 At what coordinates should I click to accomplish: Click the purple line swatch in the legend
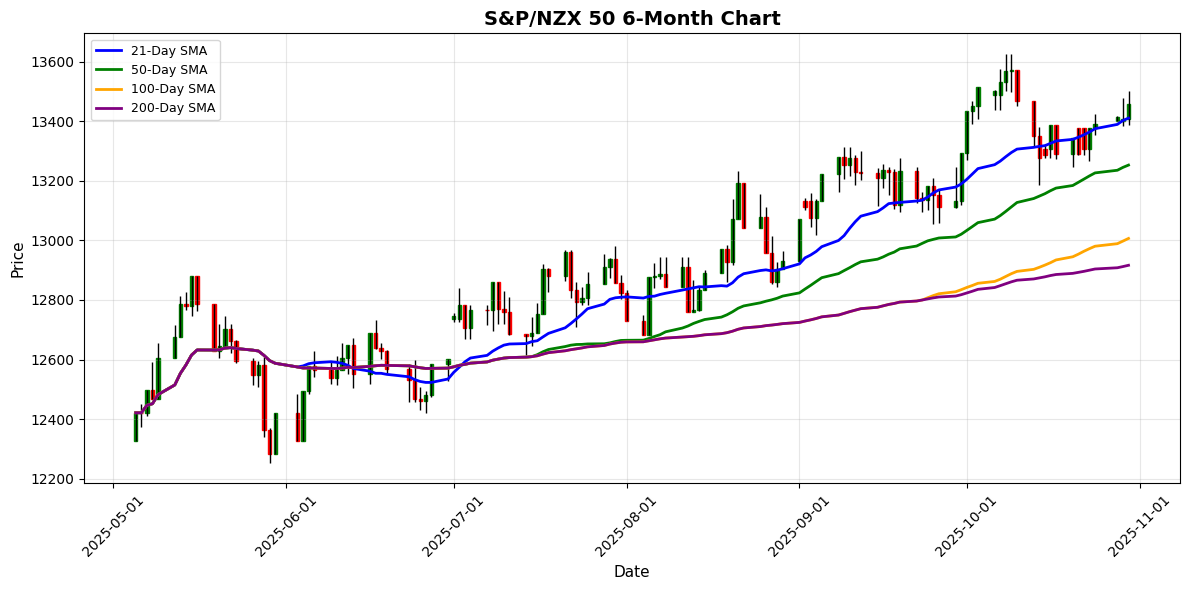111,108
